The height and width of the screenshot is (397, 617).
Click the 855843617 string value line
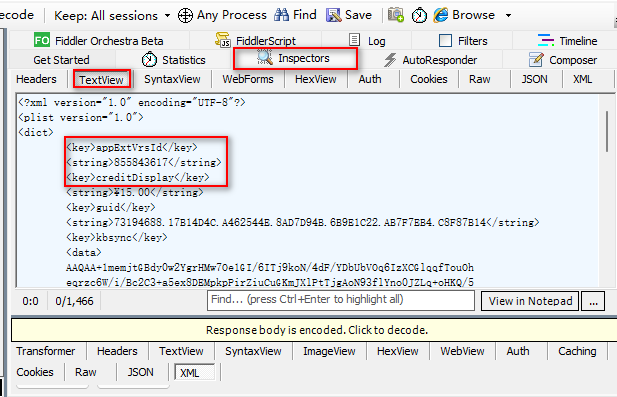click(144, 162)
